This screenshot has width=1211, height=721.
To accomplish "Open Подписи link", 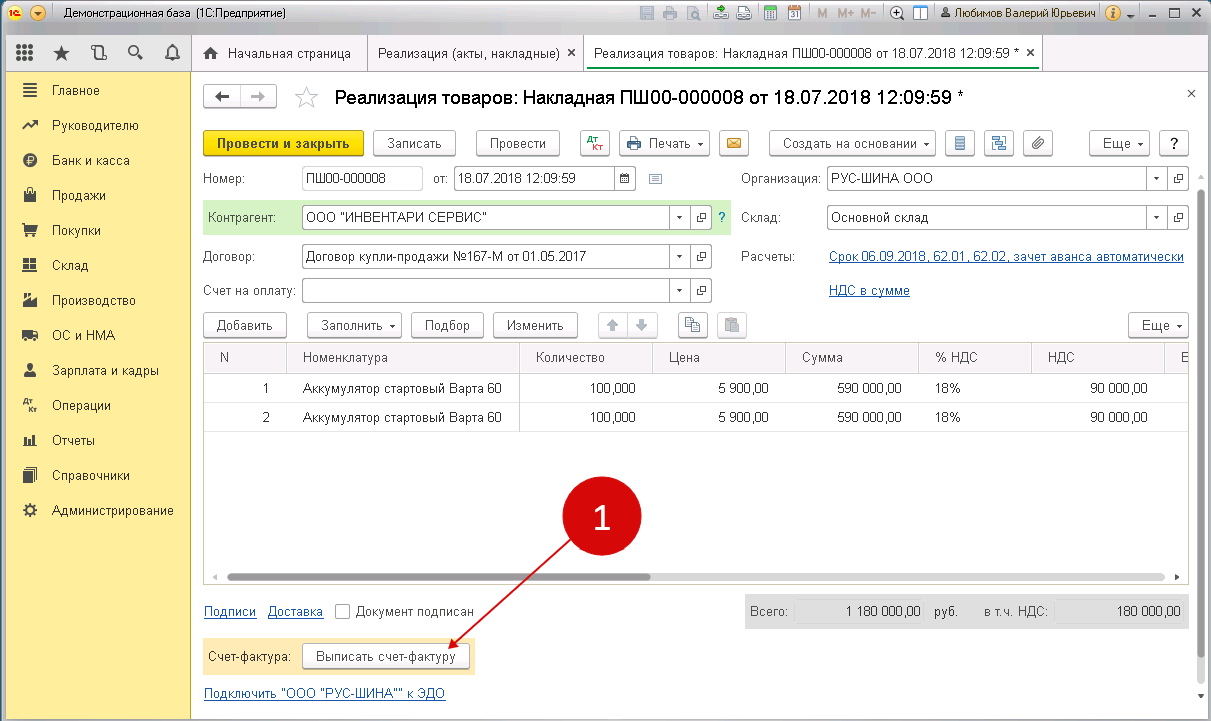I will point(230,611).
